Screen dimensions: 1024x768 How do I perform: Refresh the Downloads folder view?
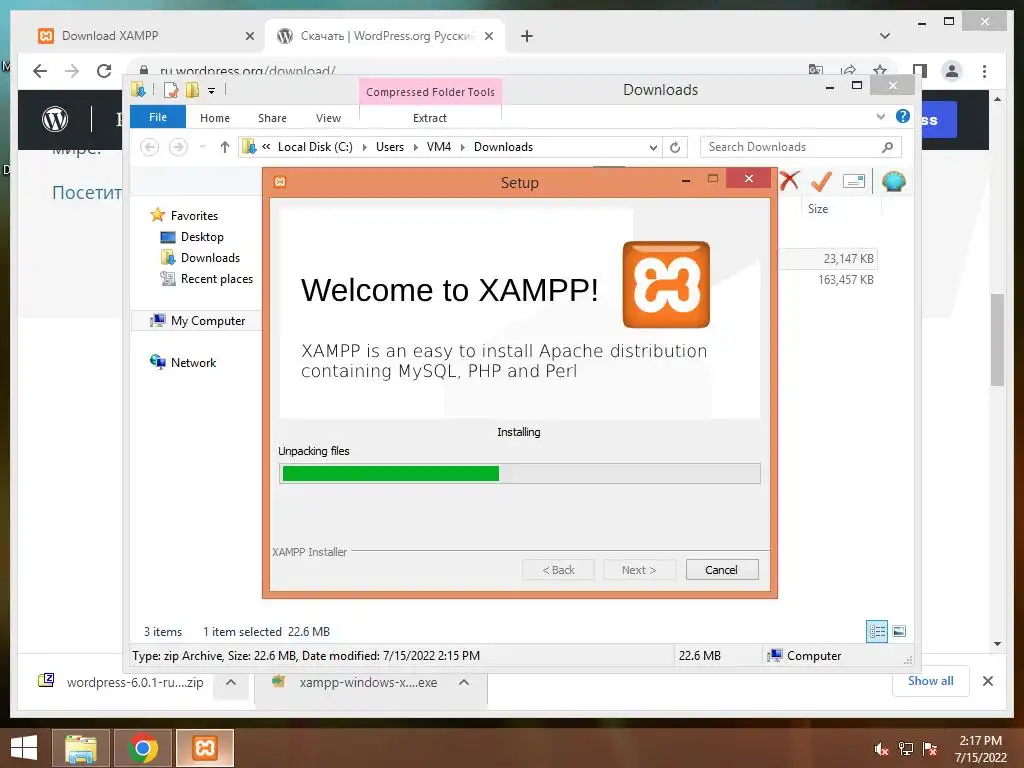(x=675, y=148)
